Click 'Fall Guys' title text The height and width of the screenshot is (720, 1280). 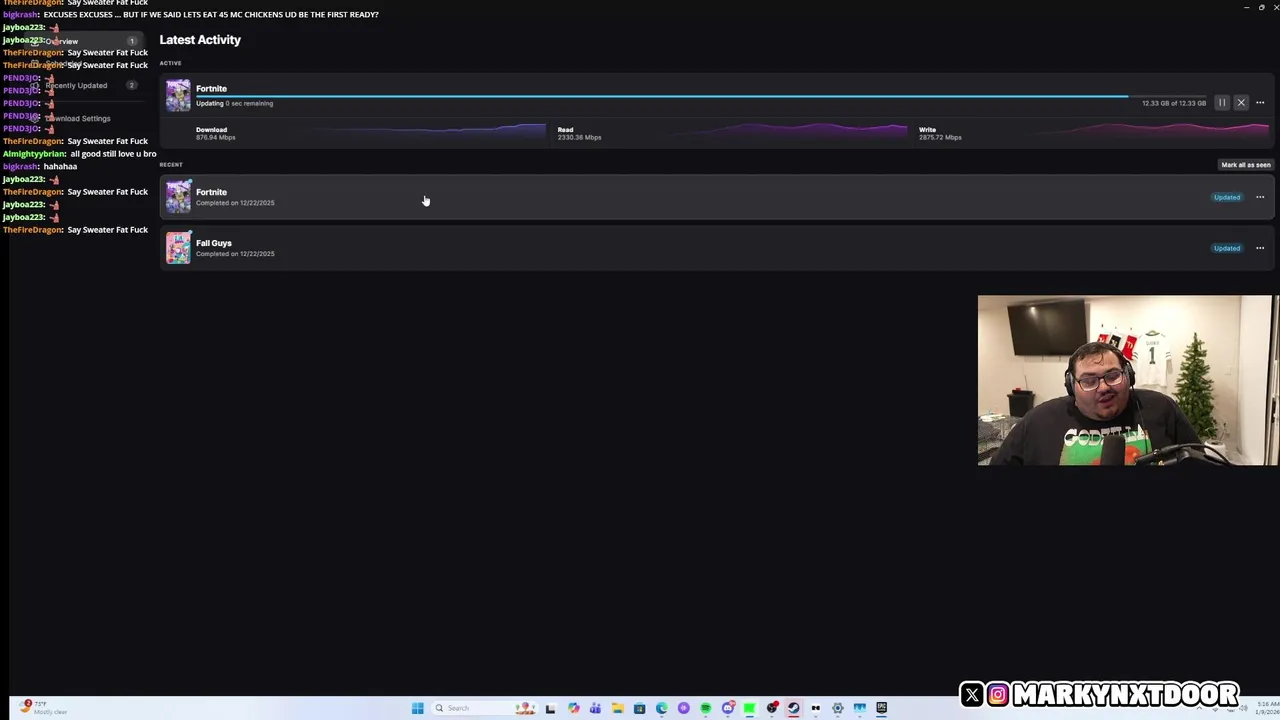tap(213, 243)
